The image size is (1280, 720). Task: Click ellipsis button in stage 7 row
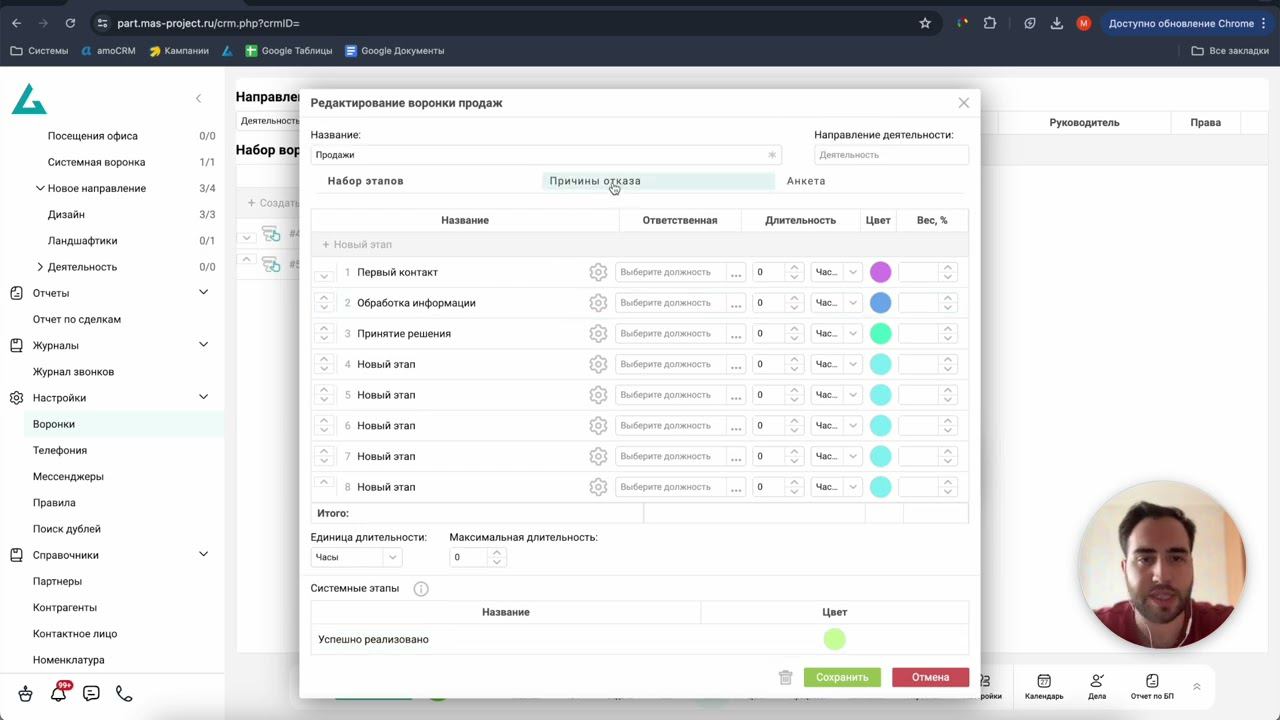[x=736, y=457]
